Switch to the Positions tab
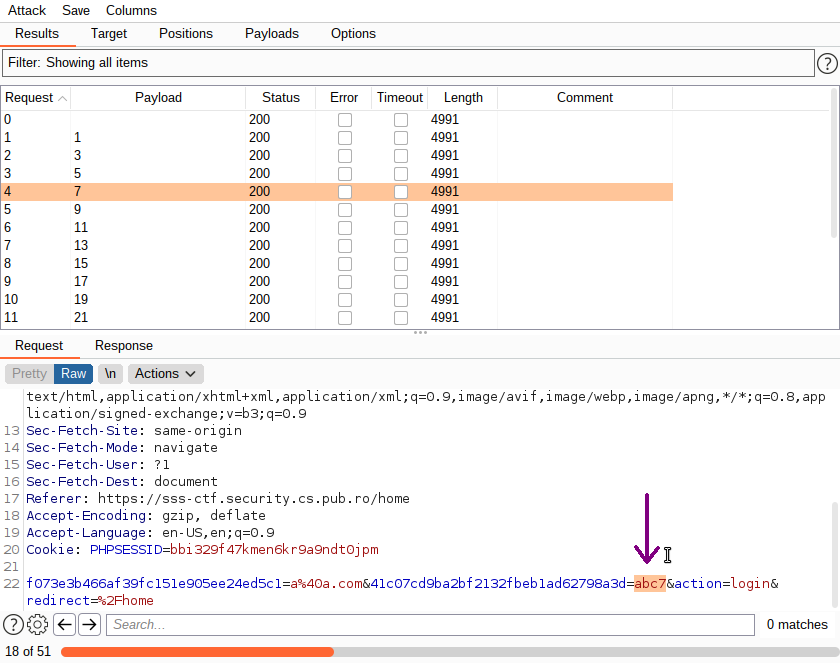Screen dimensions: 840x663 pyautogui.click(x=186, y=34)
